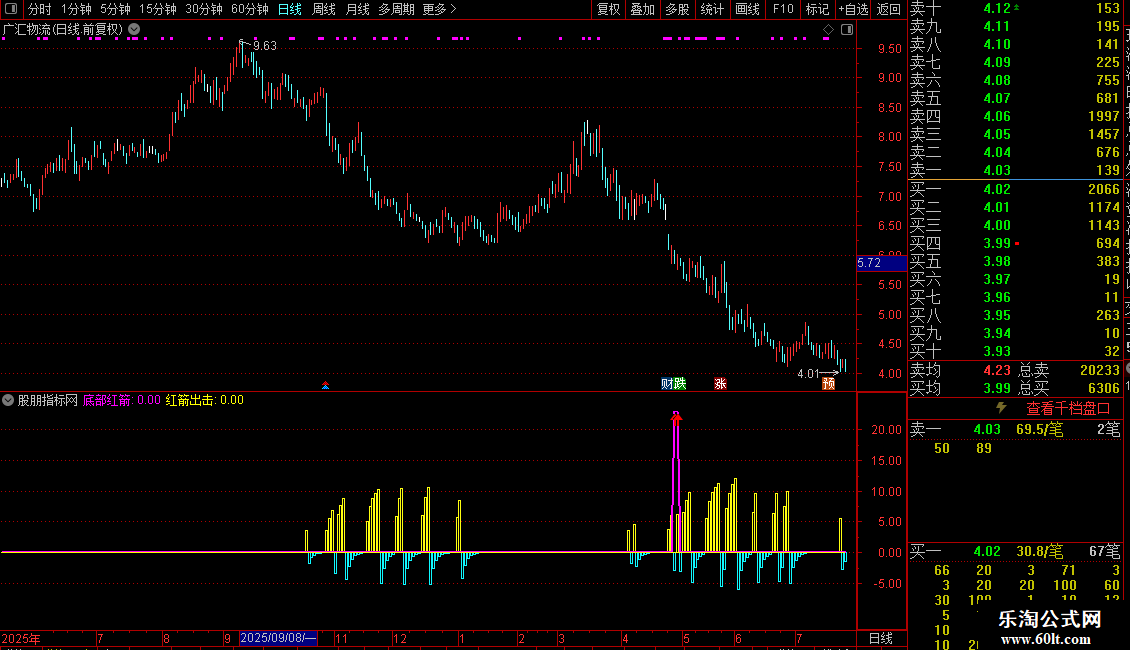
Task: Open the 统计 statistics button
Action: coord(712,9)
